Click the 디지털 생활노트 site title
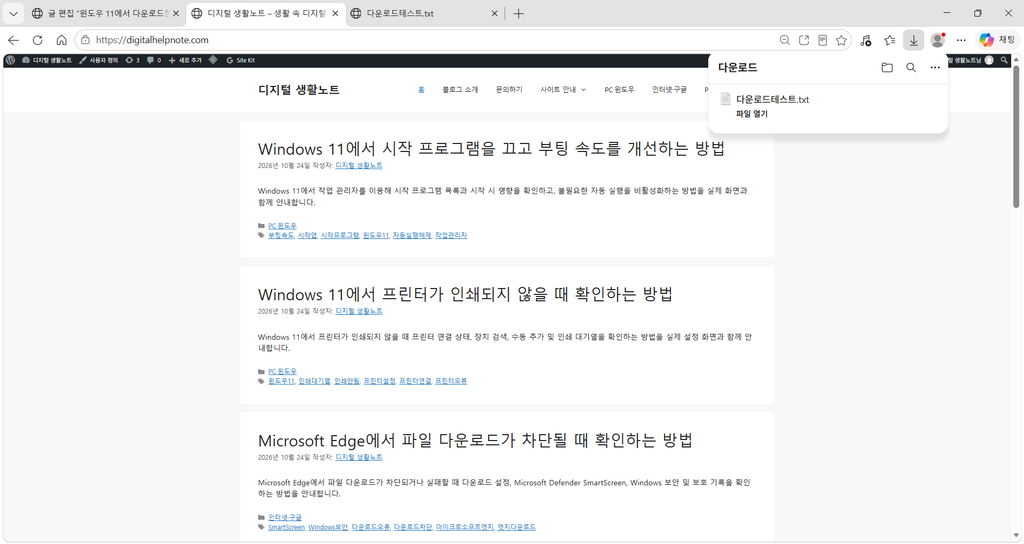1024x544 pixels. [x=298, y=89]
